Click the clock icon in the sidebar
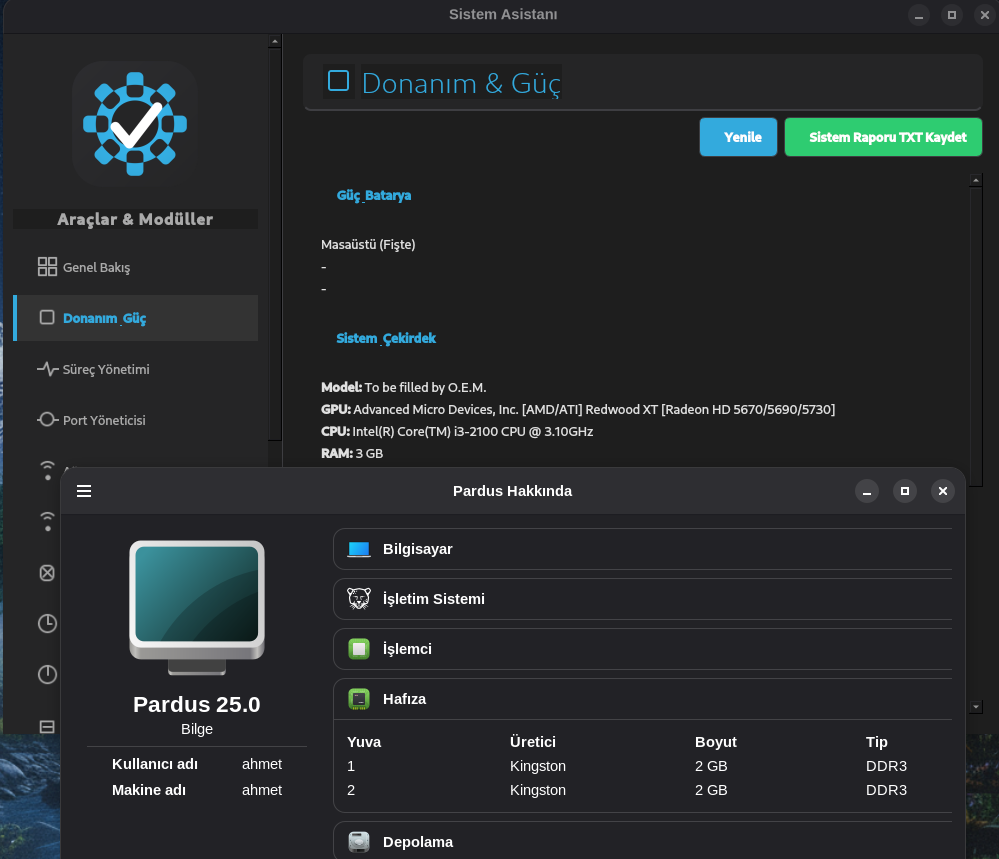Screen dimensions: 999x859 (47, 623)
